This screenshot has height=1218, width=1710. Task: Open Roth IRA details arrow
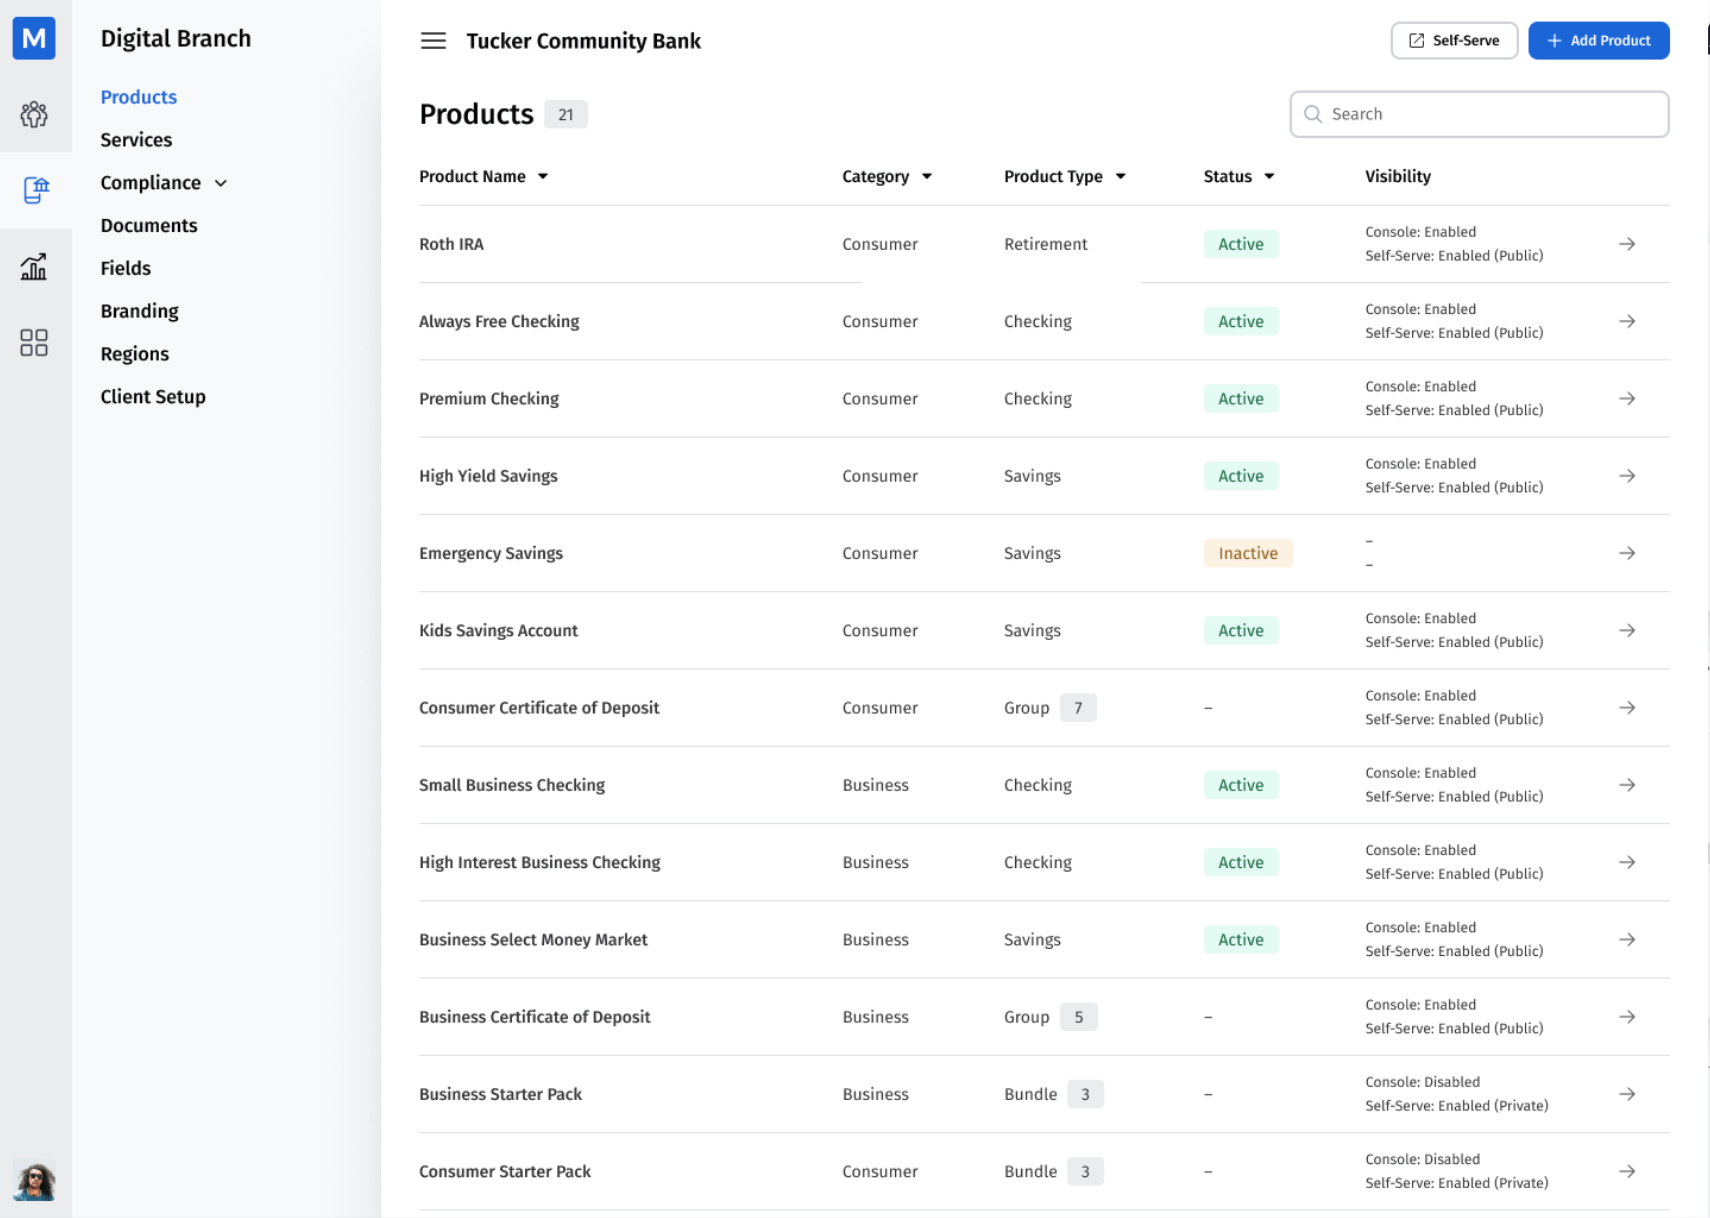(1627, 244)
